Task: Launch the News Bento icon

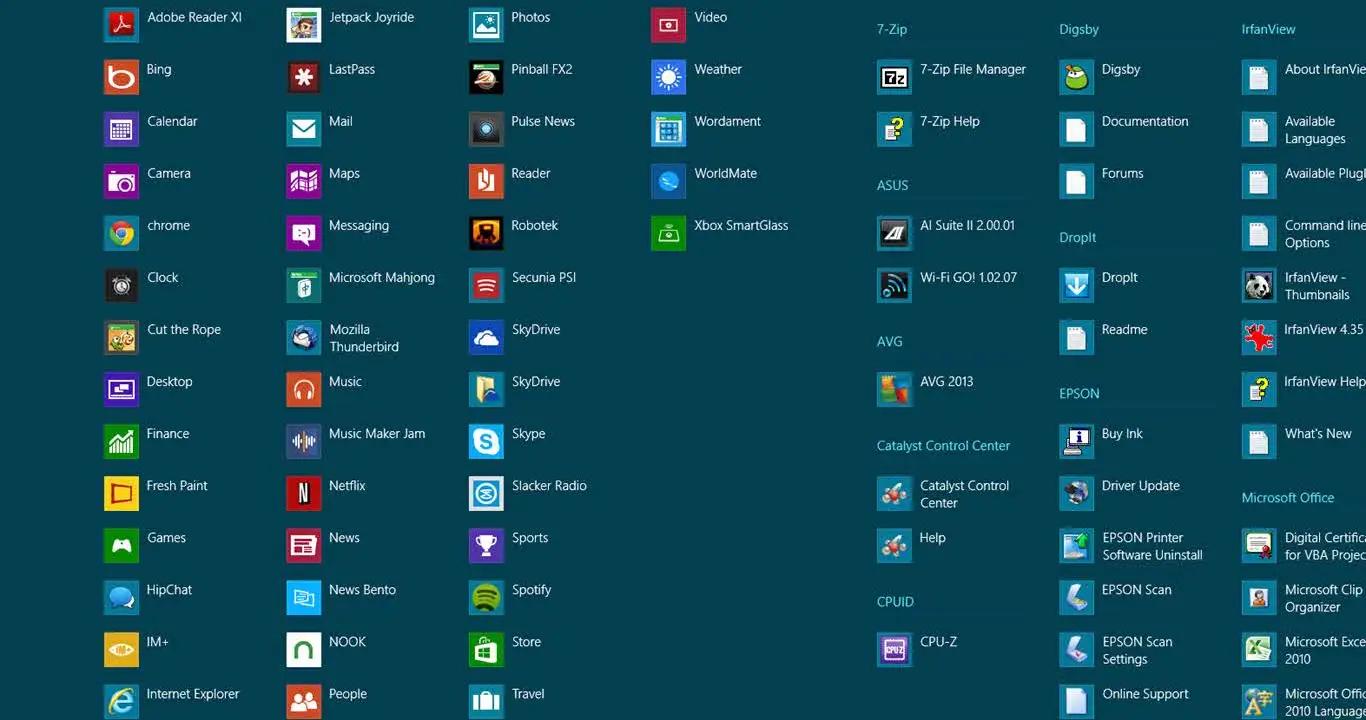Action: click(x=304, y=597)
